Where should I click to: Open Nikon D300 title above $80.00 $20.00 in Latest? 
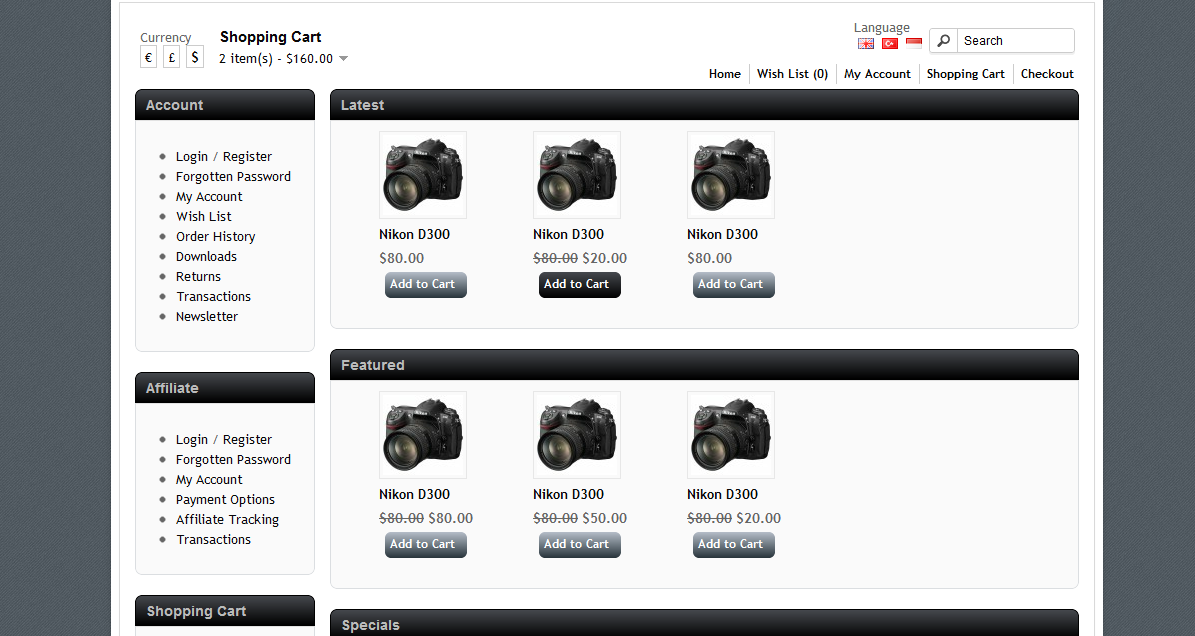pyautogui.click(x=569, y=235)
